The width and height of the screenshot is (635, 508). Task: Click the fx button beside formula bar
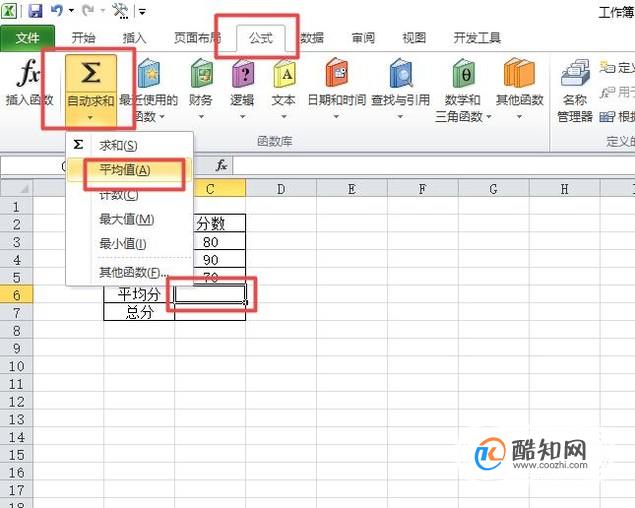pyautogui.click(x=222, y=165)
